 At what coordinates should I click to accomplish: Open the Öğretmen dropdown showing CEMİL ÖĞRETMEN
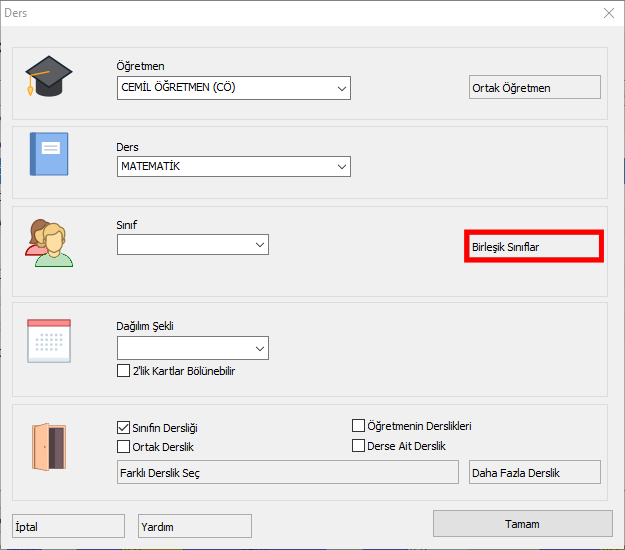(x=234, y=88)
